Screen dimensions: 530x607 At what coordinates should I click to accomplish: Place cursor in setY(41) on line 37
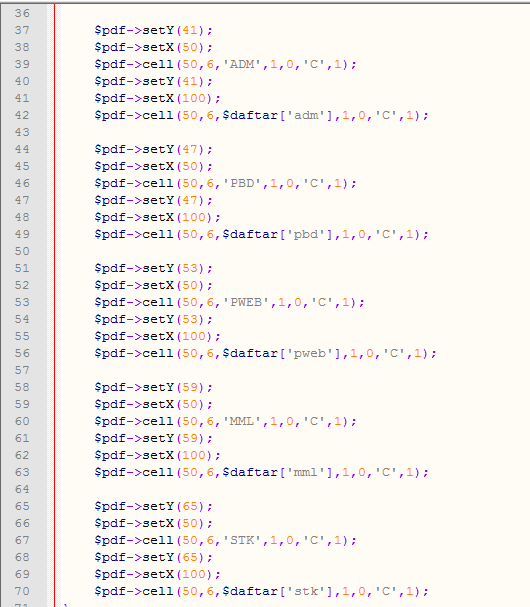173,30
